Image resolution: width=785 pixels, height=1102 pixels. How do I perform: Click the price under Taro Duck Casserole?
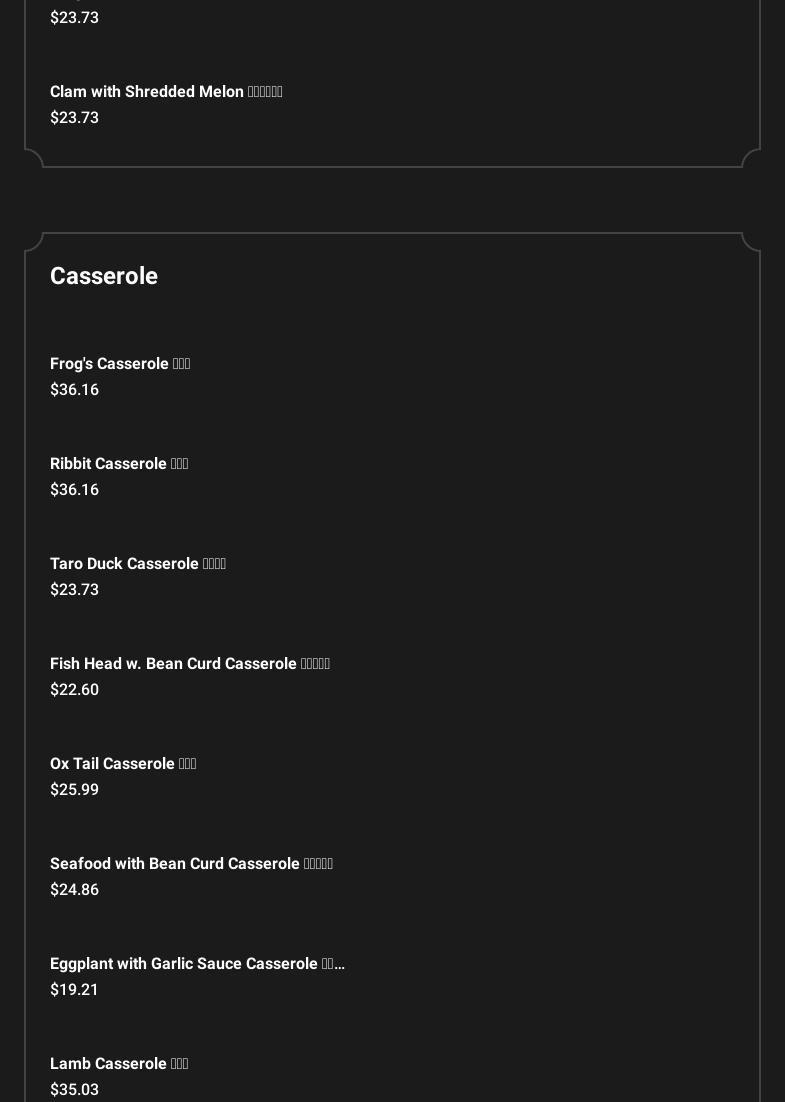pyautogui.click(x=75, y=590)
